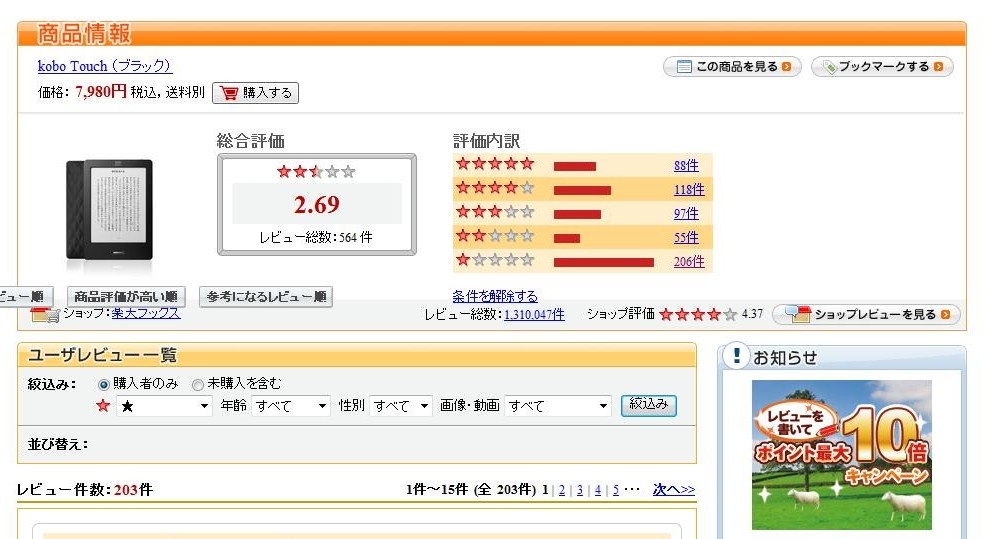The image size is (985, 539).
Task: Select the 商品評価が高い順 sort tab
Action: coord(126,297)
